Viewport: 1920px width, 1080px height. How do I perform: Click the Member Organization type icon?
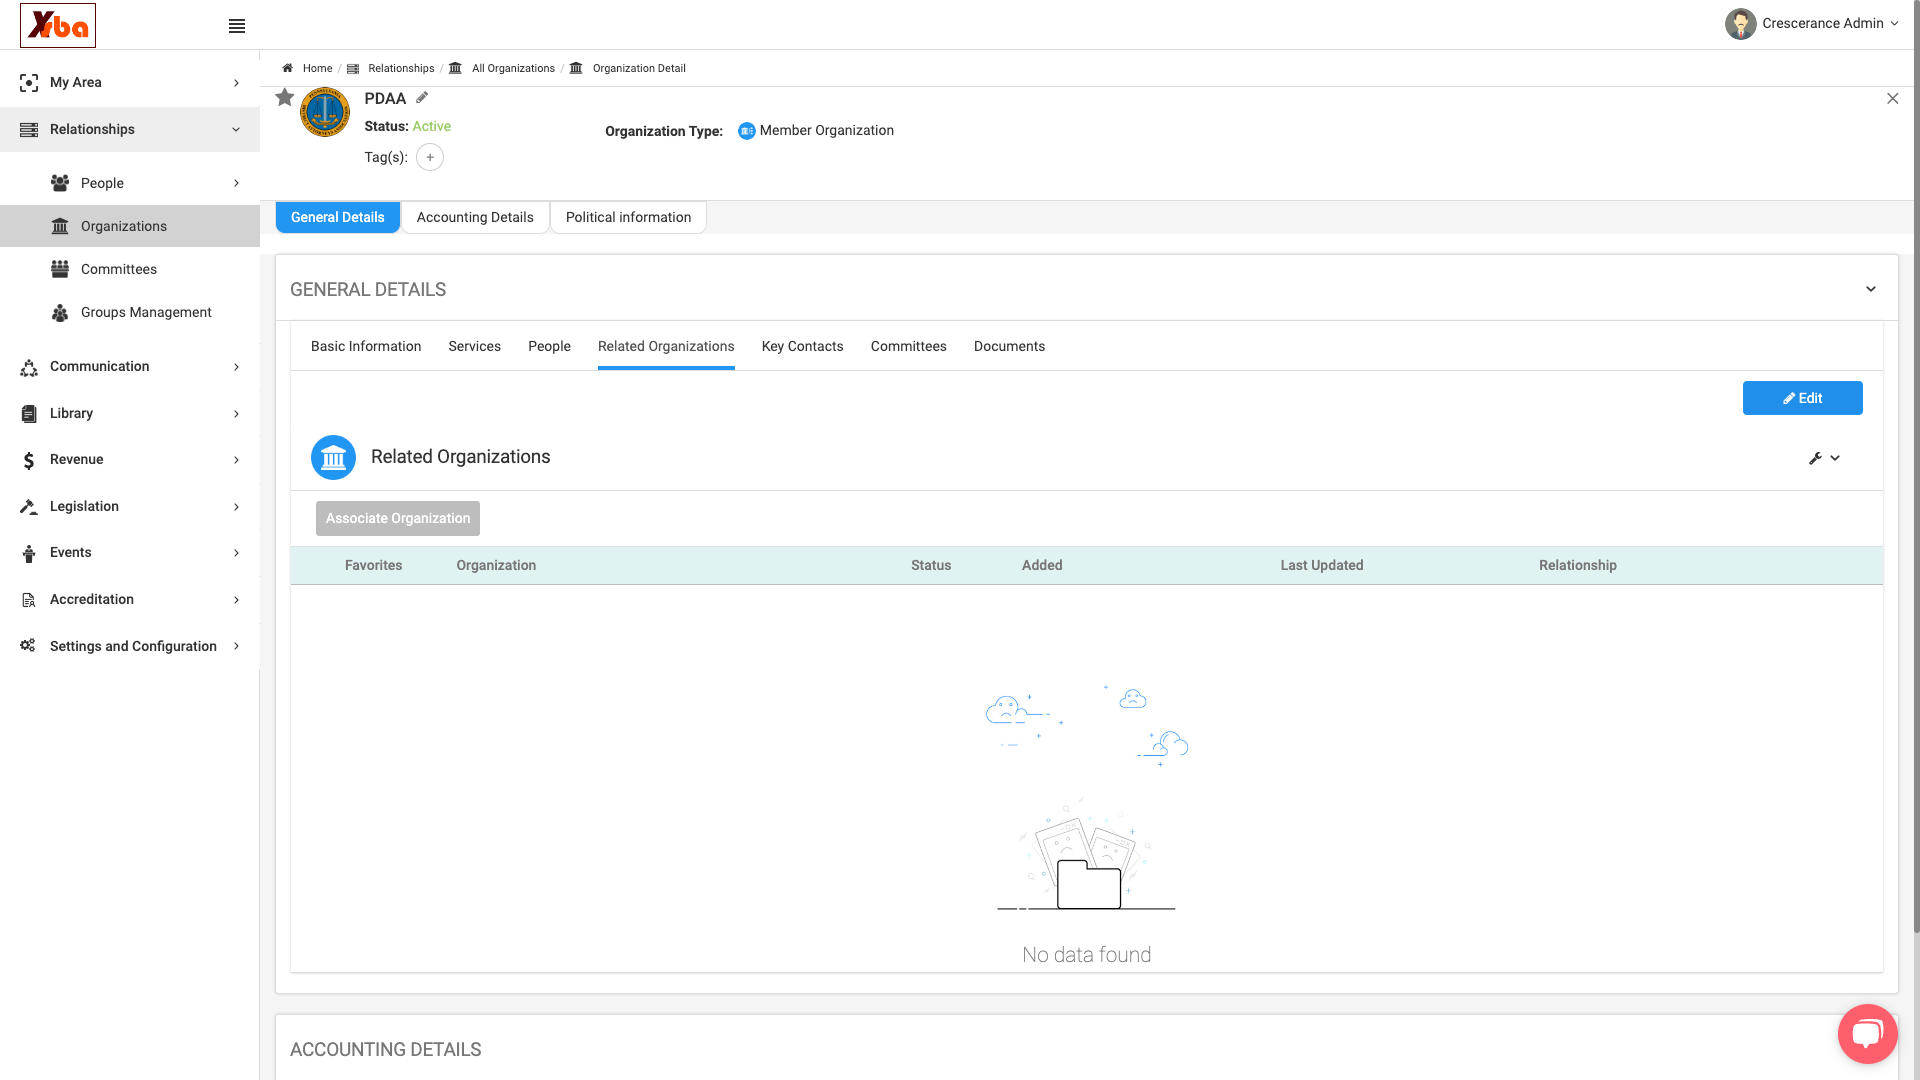tap(746, 131)
